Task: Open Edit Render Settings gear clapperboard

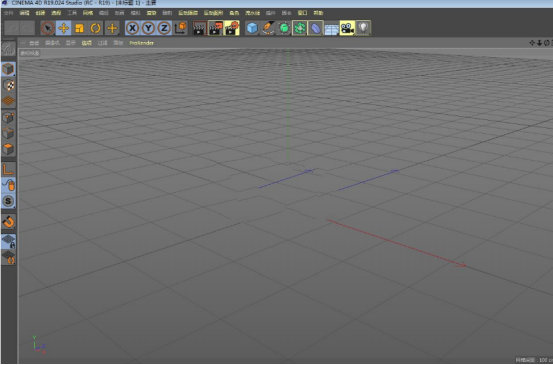Action: point(232,28)
